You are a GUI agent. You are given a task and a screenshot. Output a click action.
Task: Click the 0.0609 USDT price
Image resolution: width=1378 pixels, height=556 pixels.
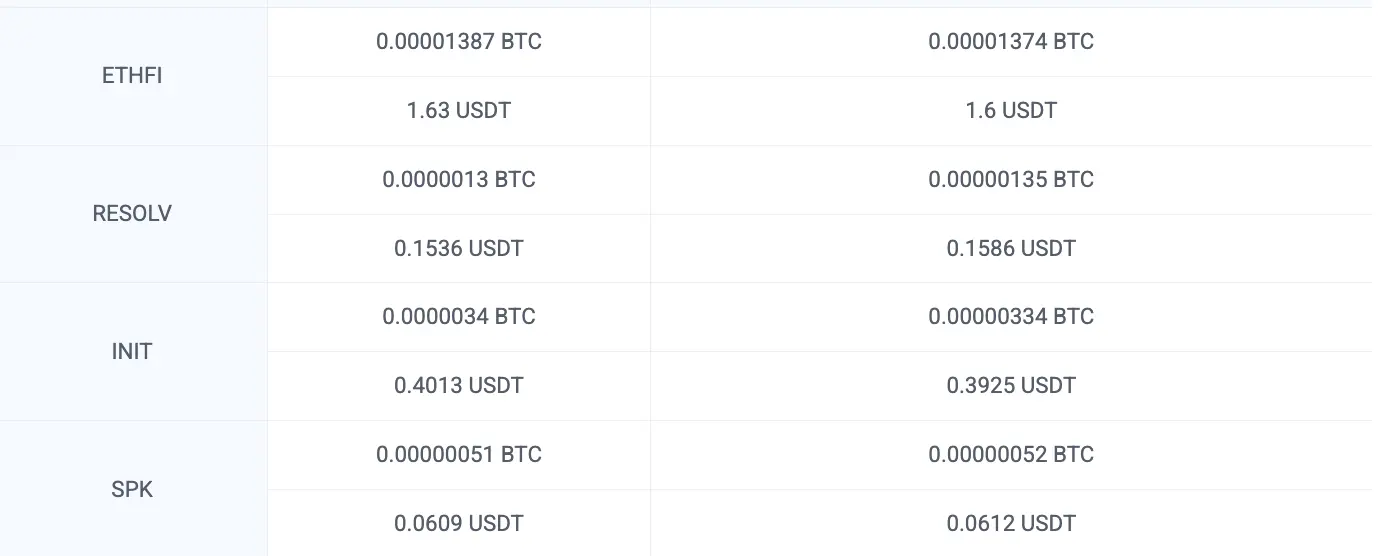459,523
